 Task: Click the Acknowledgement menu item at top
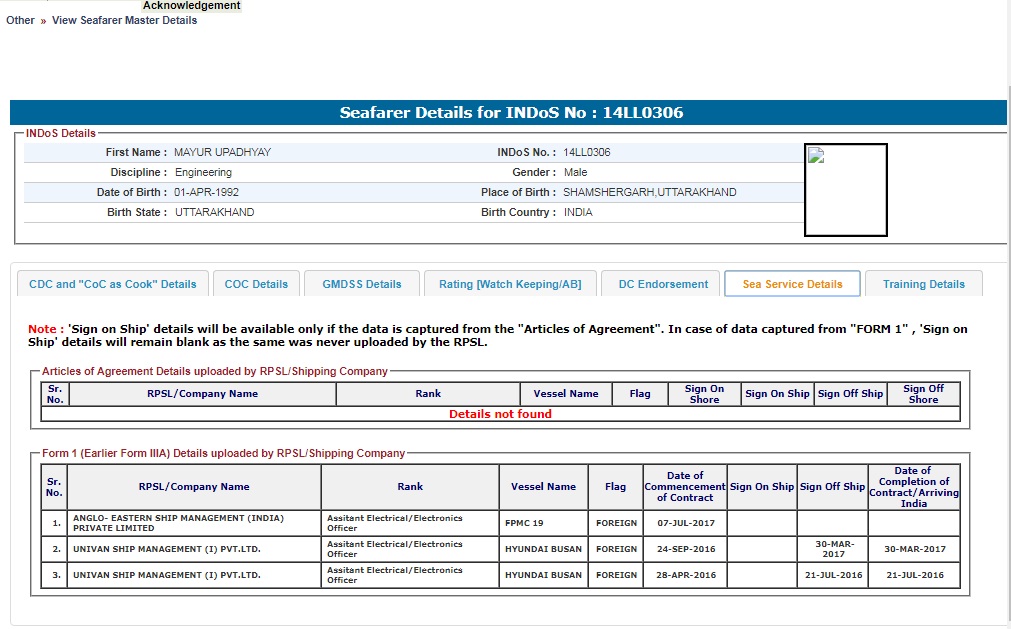click(191, 6)
